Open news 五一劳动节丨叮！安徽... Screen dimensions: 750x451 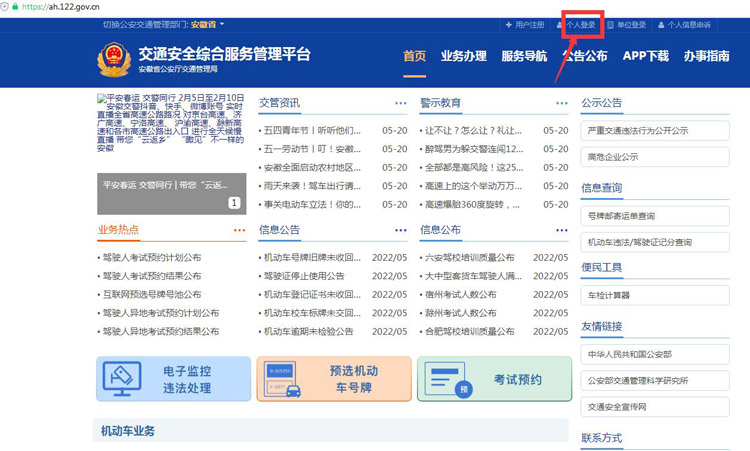[312, 149]
